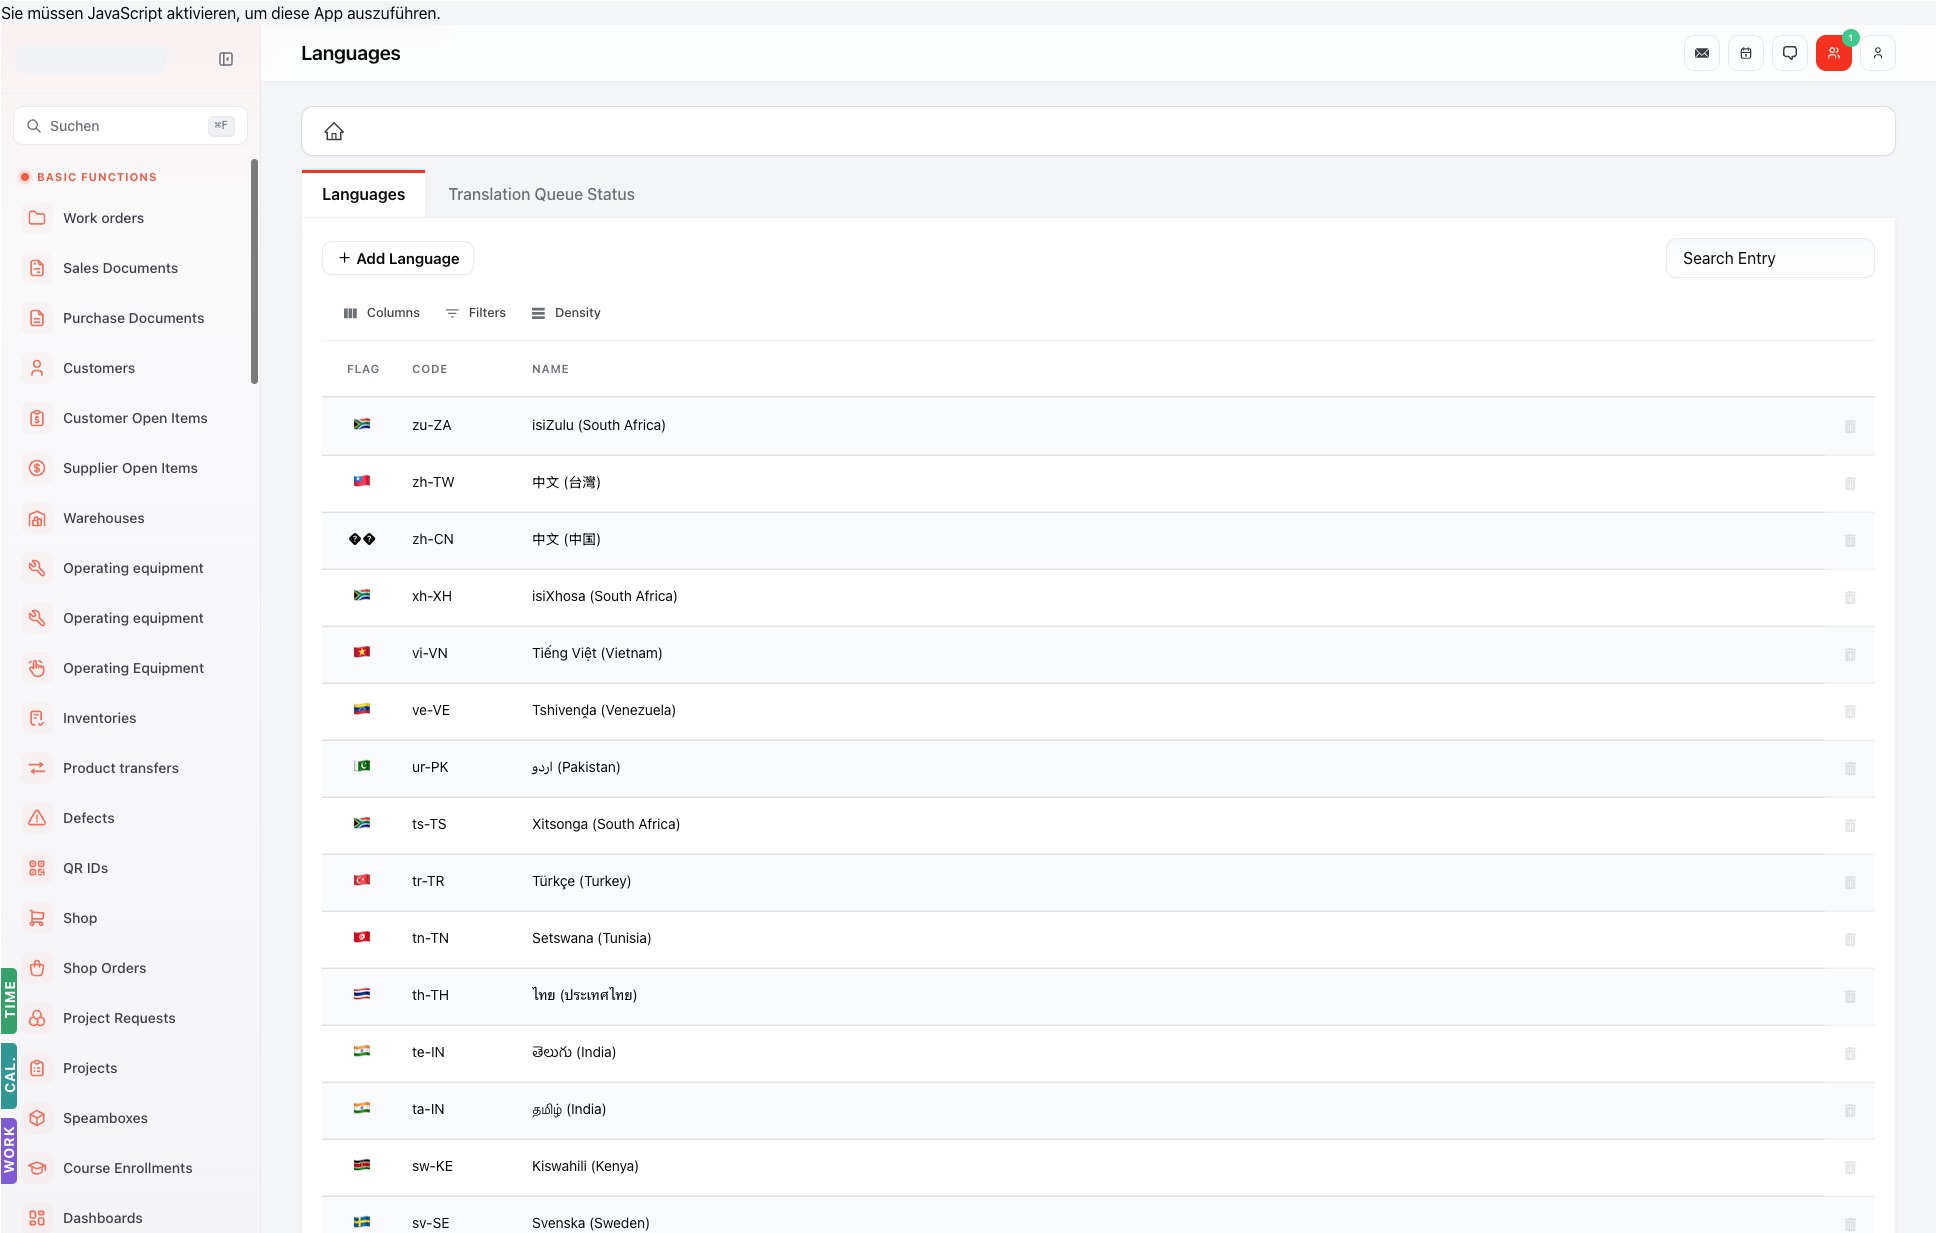
Task: Click the Add Language button
Action: (x=398, y=258)
